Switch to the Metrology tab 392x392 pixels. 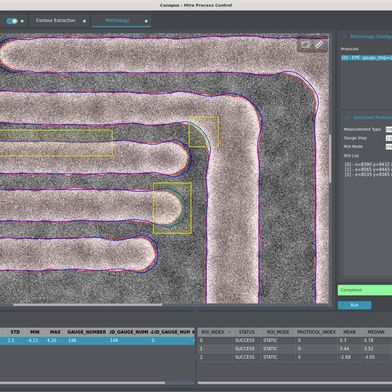(117, 21)
